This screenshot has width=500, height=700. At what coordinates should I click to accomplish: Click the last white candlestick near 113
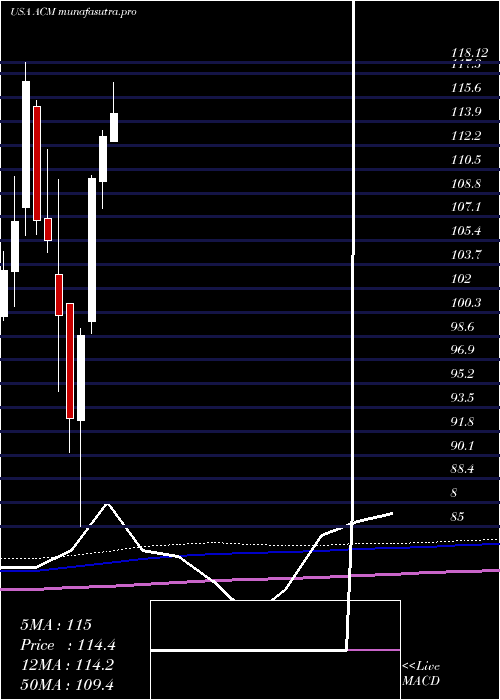pyautogui.click(x=114, y=127)
